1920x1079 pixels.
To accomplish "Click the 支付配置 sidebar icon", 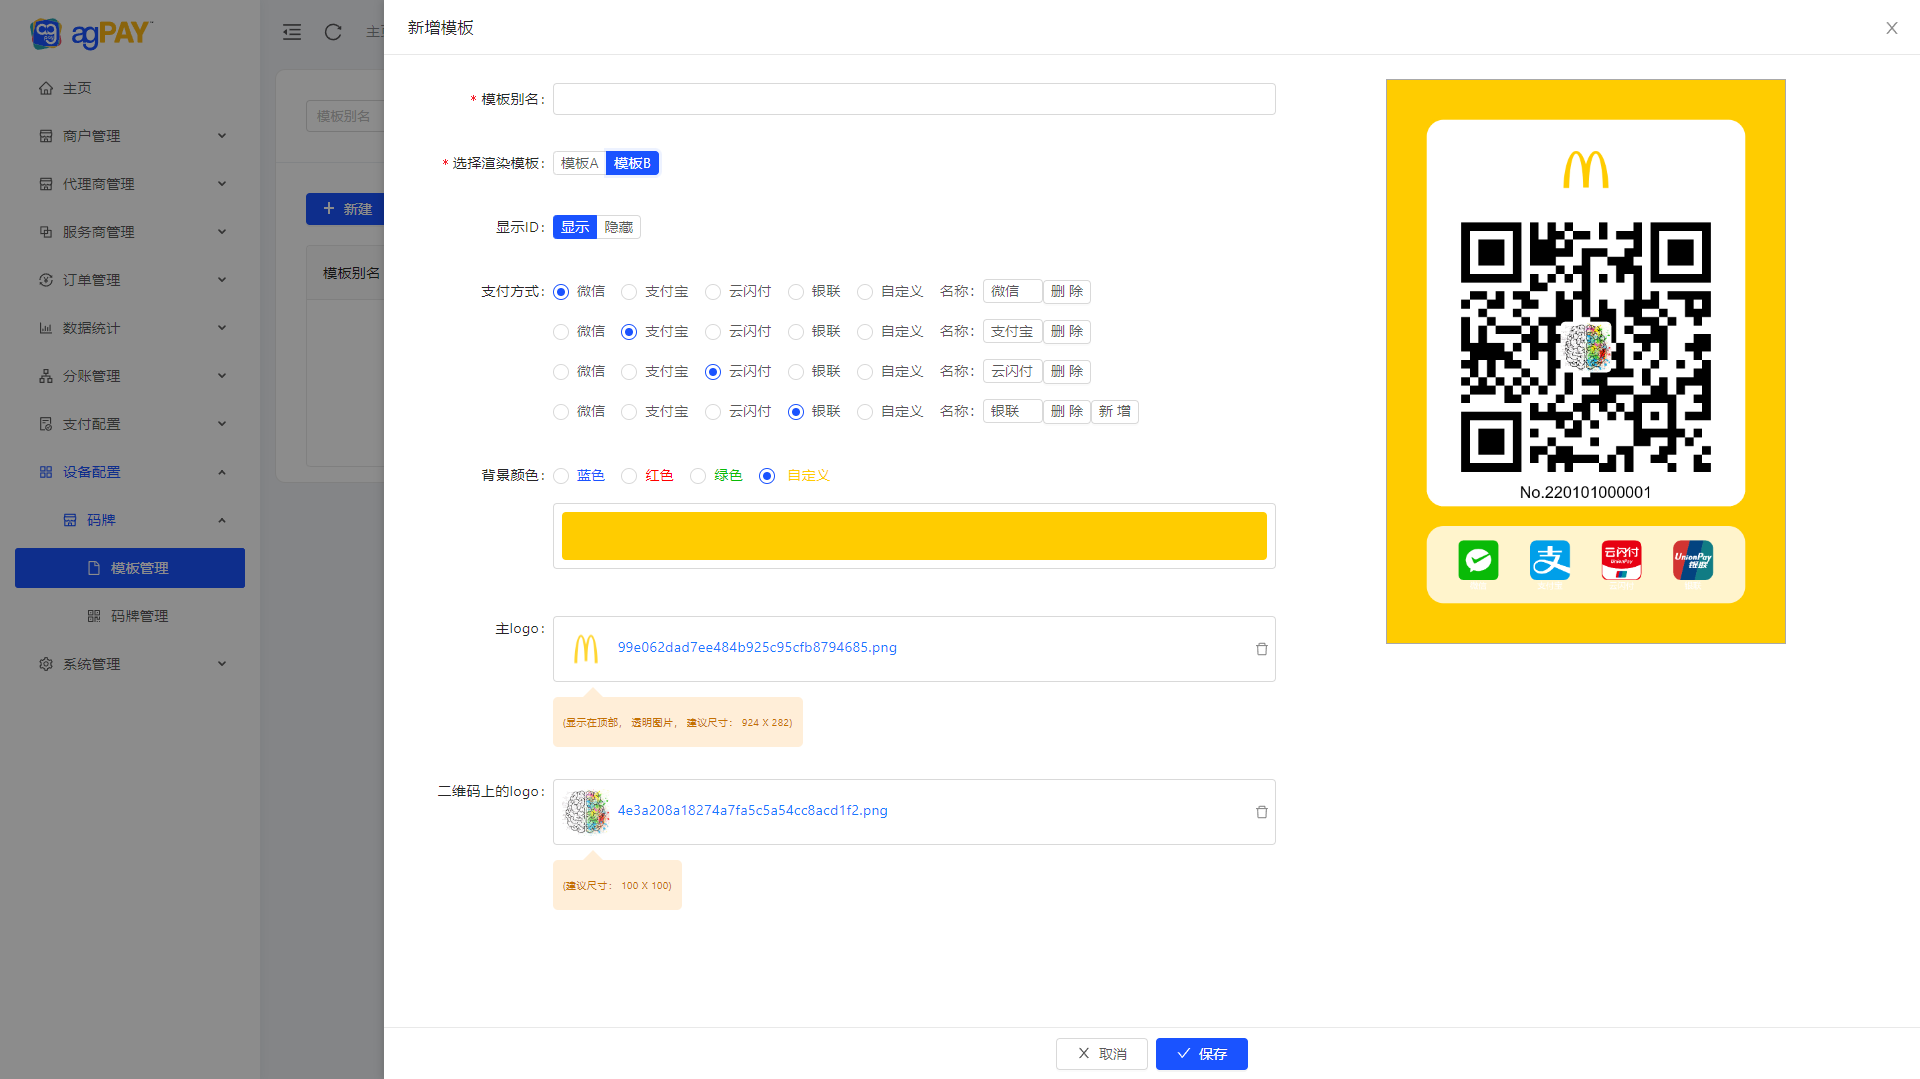I will [x=46, y=424].
